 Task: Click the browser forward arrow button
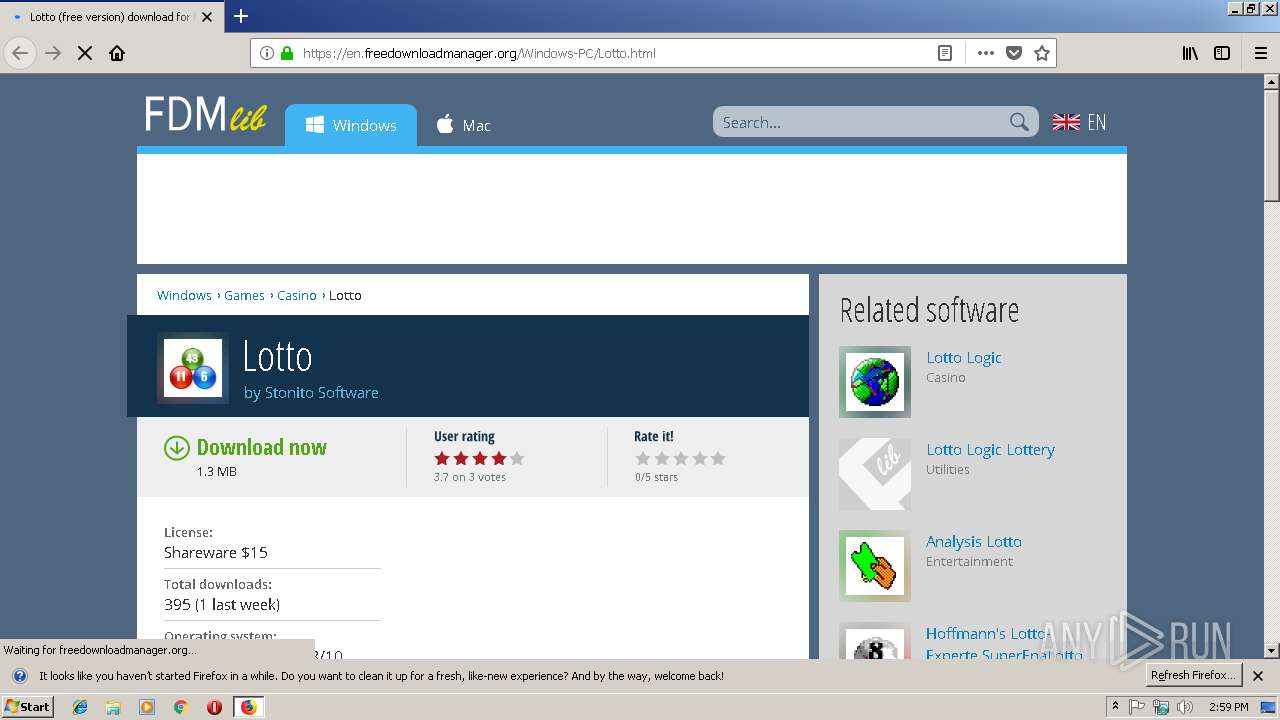(53, 53)
